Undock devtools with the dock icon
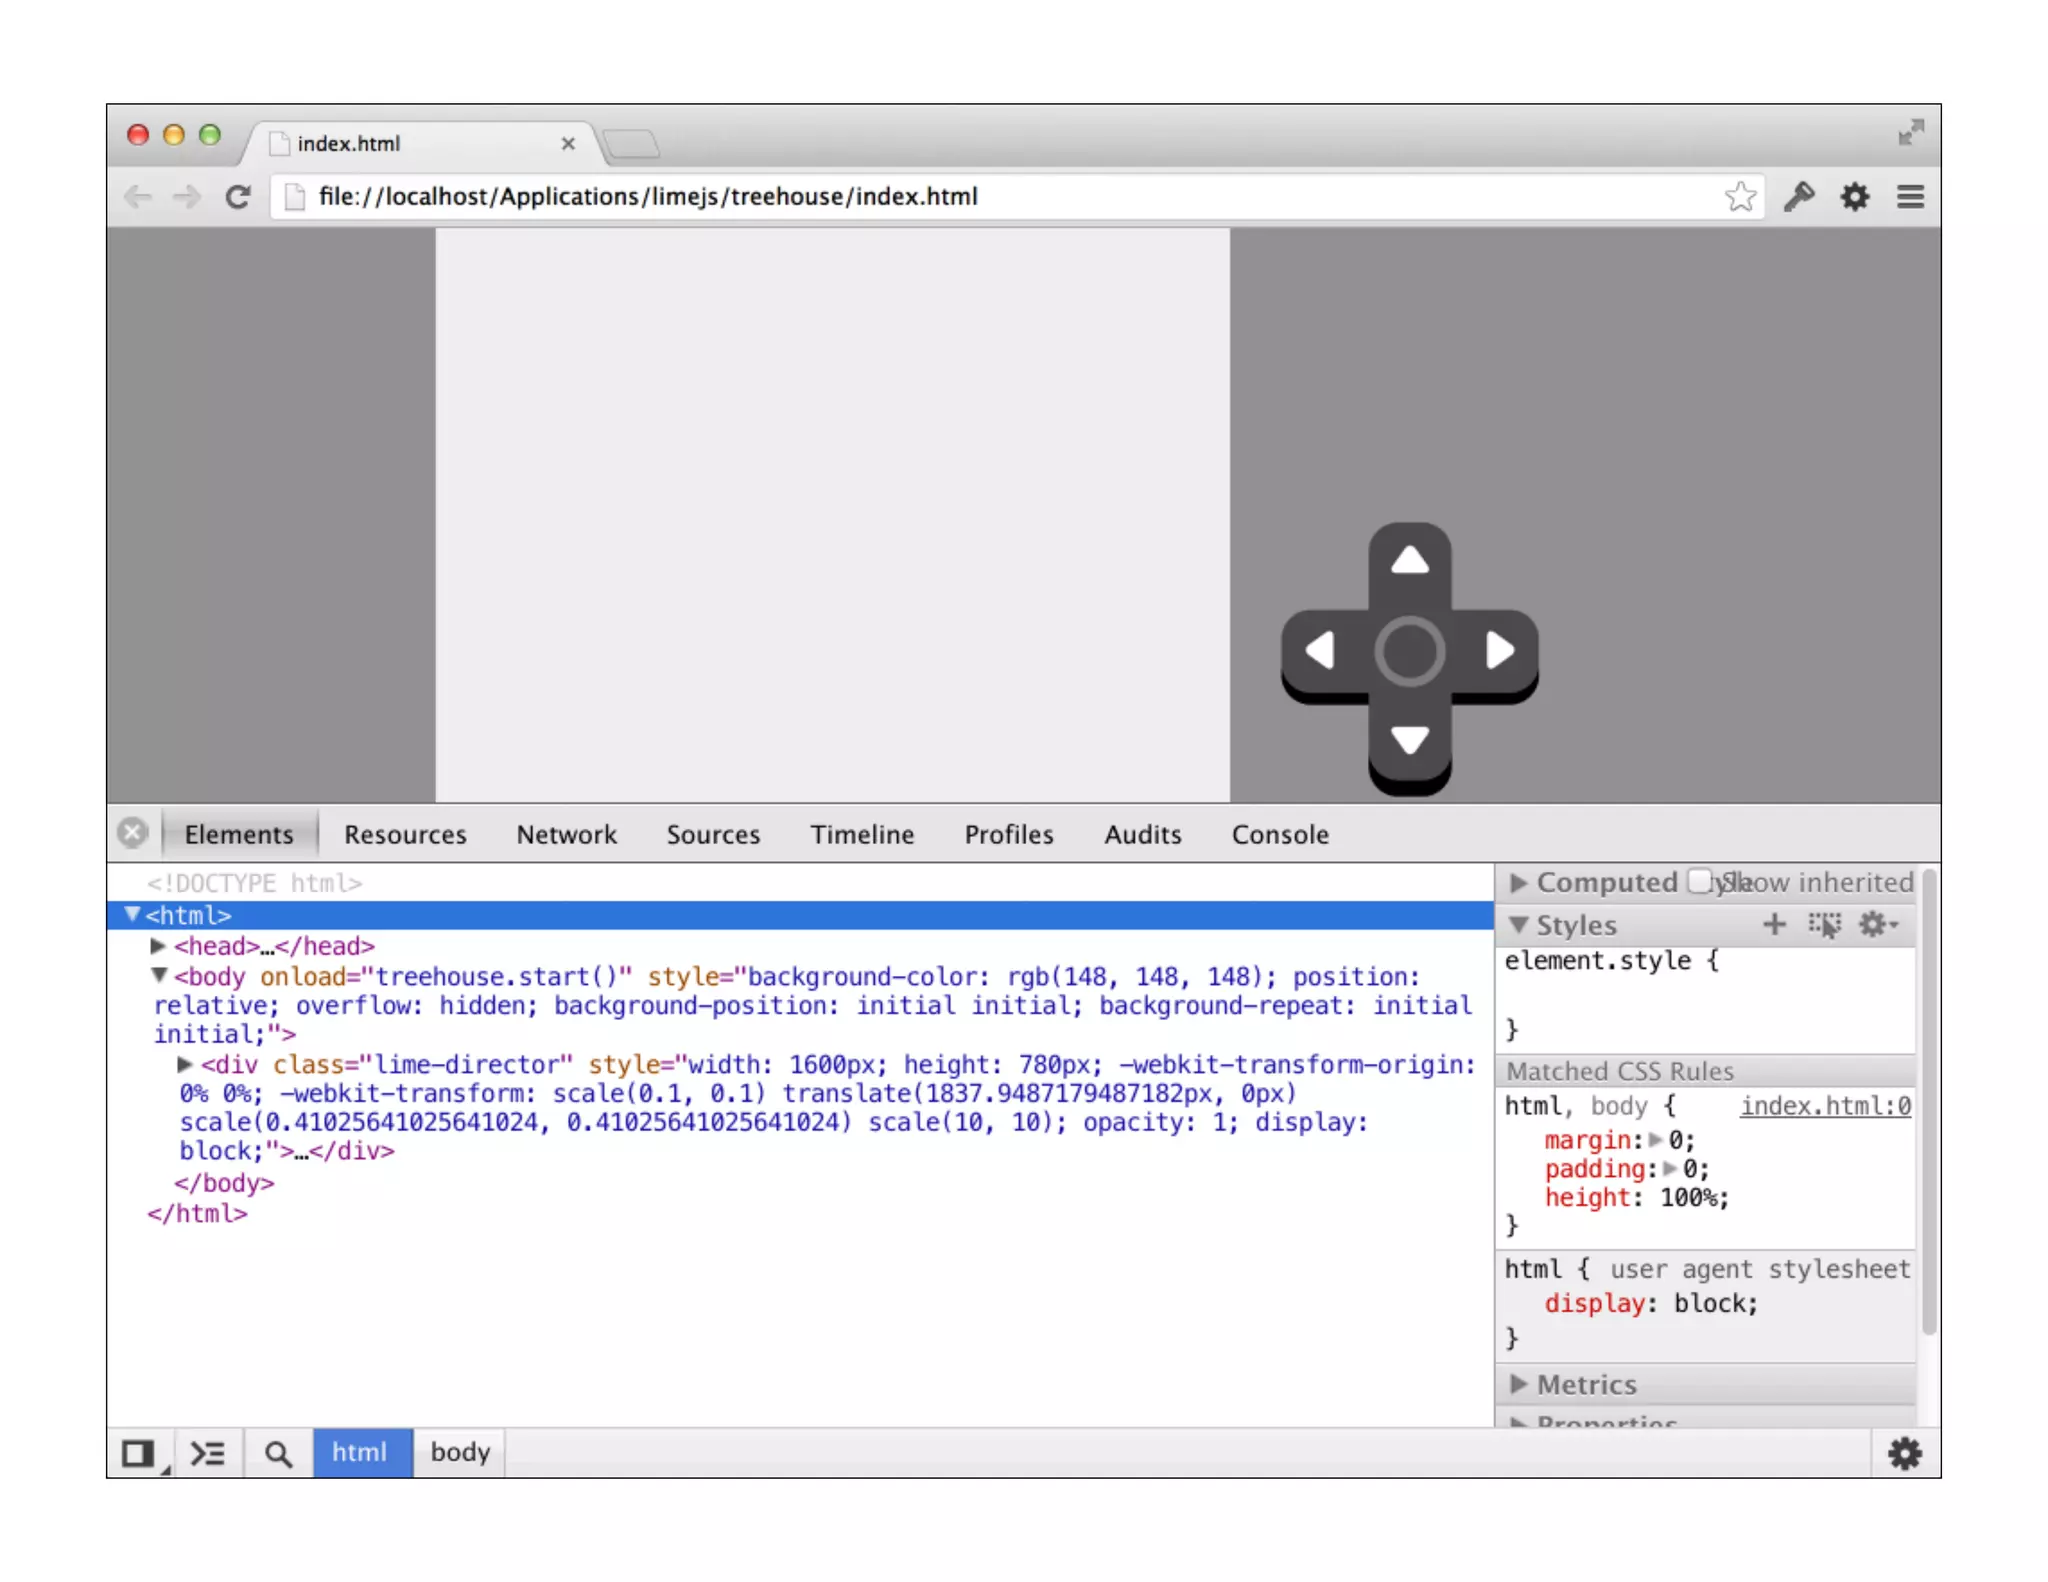 coord(139,1453)
